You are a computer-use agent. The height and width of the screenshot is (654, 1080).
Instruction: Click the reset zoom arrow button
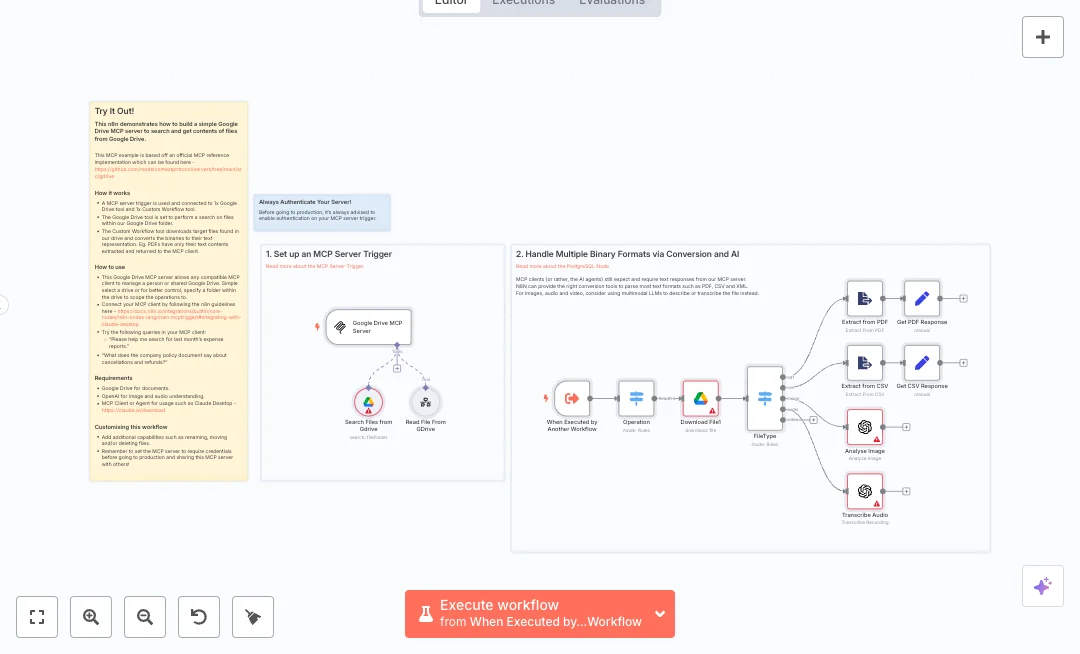tap(199, 617)
